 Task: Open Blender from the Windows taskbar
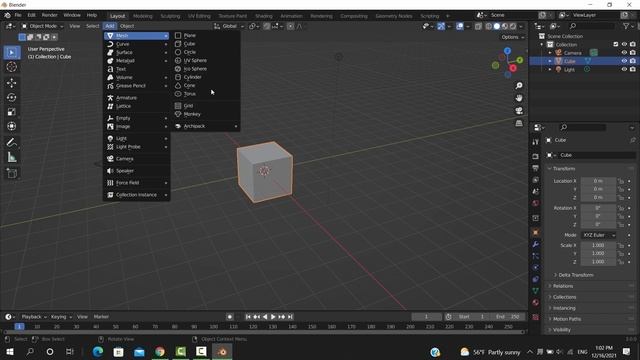click(x=222, y=351)
